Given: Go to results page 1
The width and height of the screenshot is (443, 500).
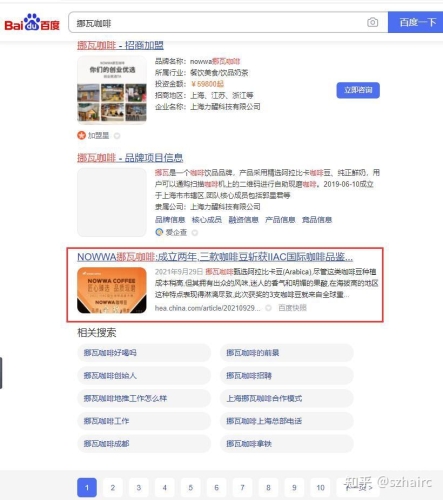Looking at the screenshot, I should click(87, 488).
